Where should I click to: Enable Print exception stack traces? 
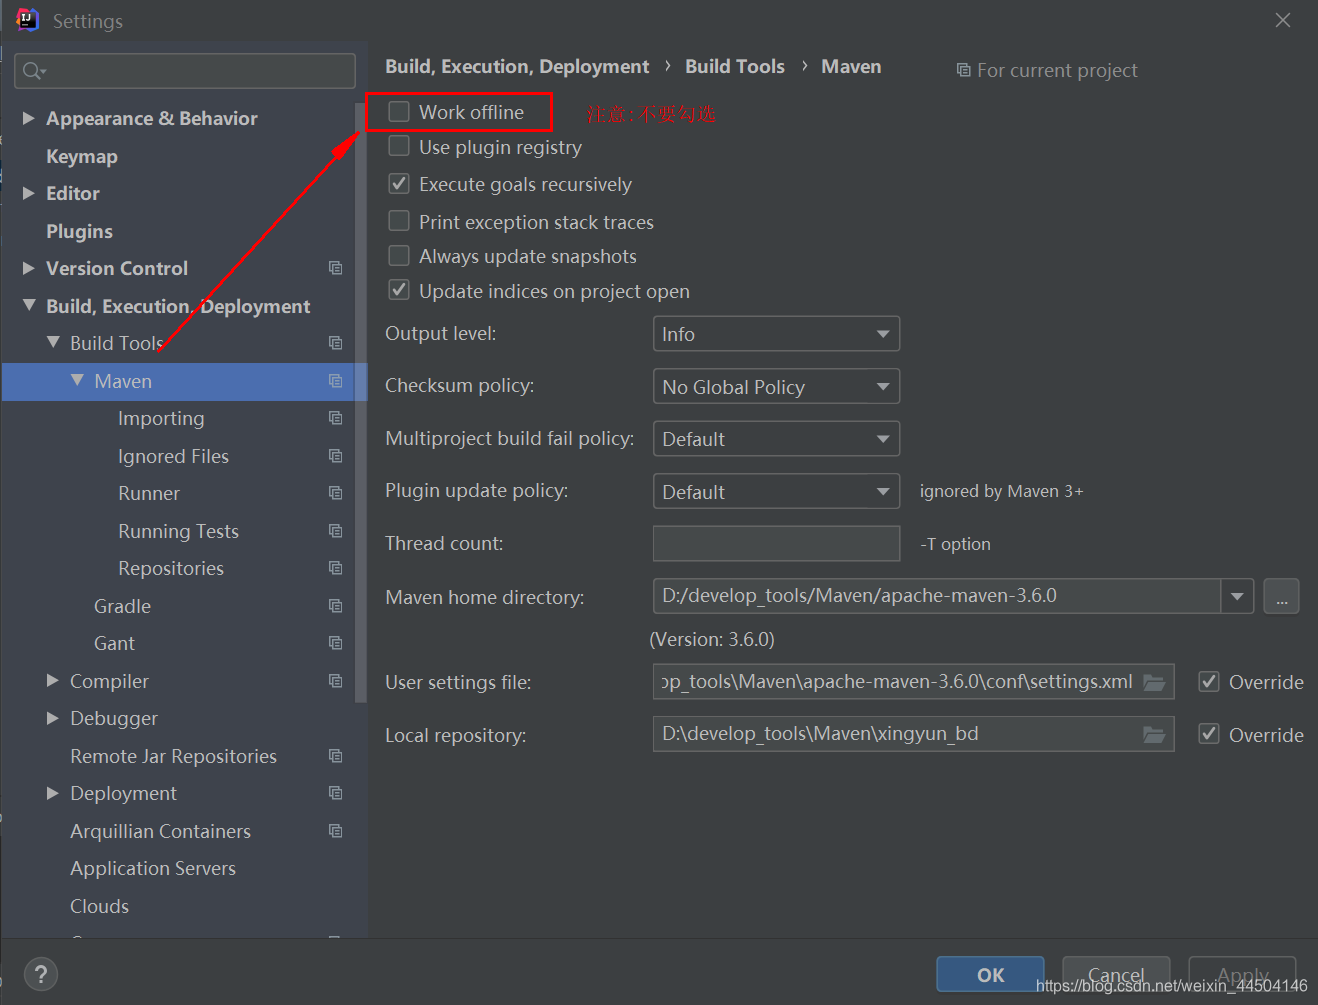click(399, 220)
